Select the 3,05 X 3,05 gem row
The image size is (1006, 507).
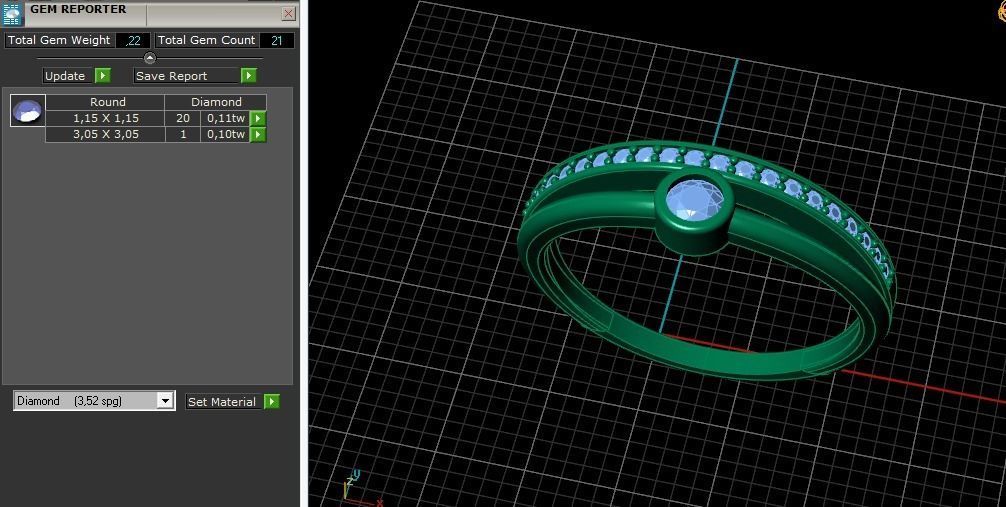pyautogui.click(x=156, y=134)
